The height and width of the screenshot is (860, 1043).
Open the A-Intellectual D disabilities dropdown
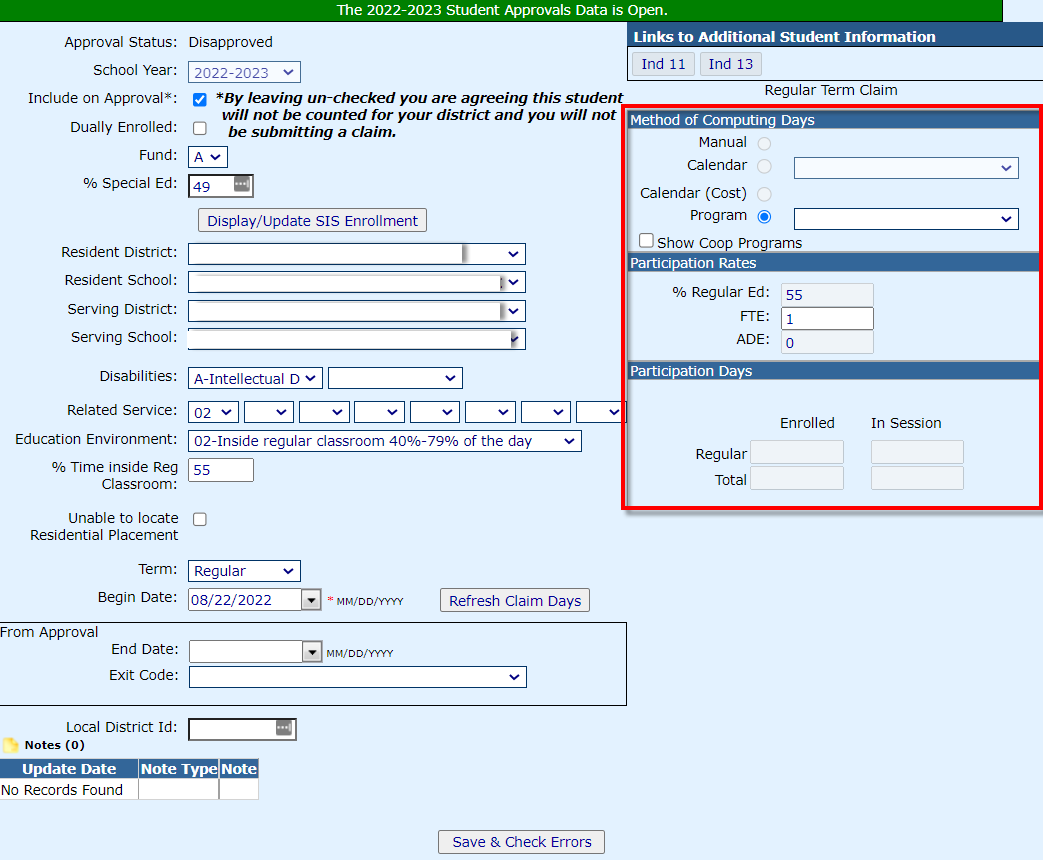[255, 378]
